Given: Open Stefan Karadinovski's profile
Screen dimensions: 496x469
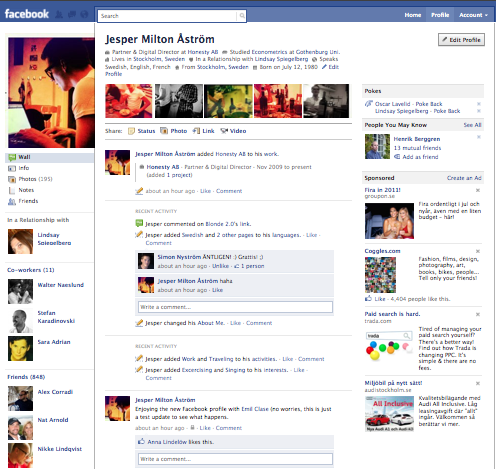Looking at the screenshot, I should (56, 317).
